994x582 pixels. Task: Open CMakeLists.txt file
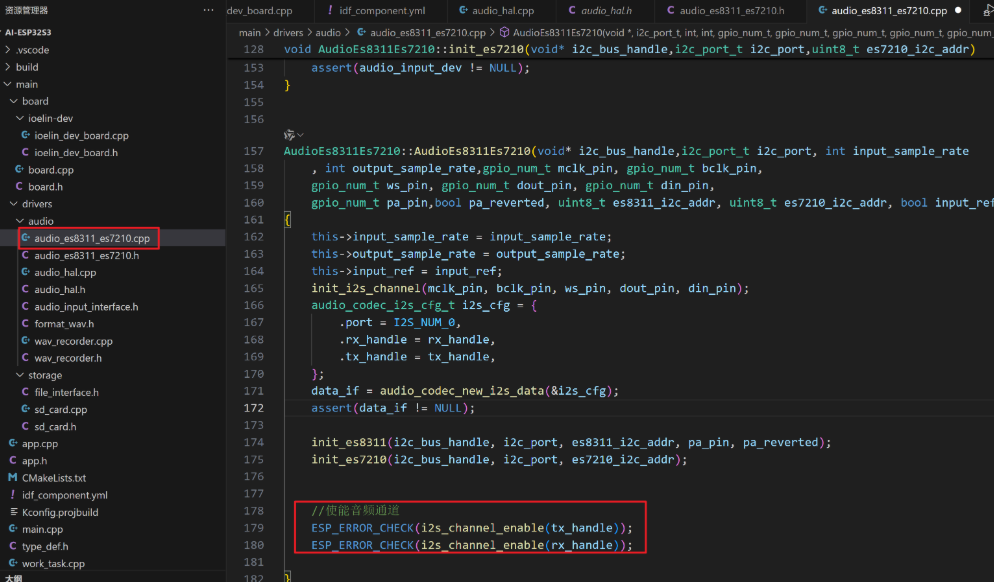[x=54, y=477]
